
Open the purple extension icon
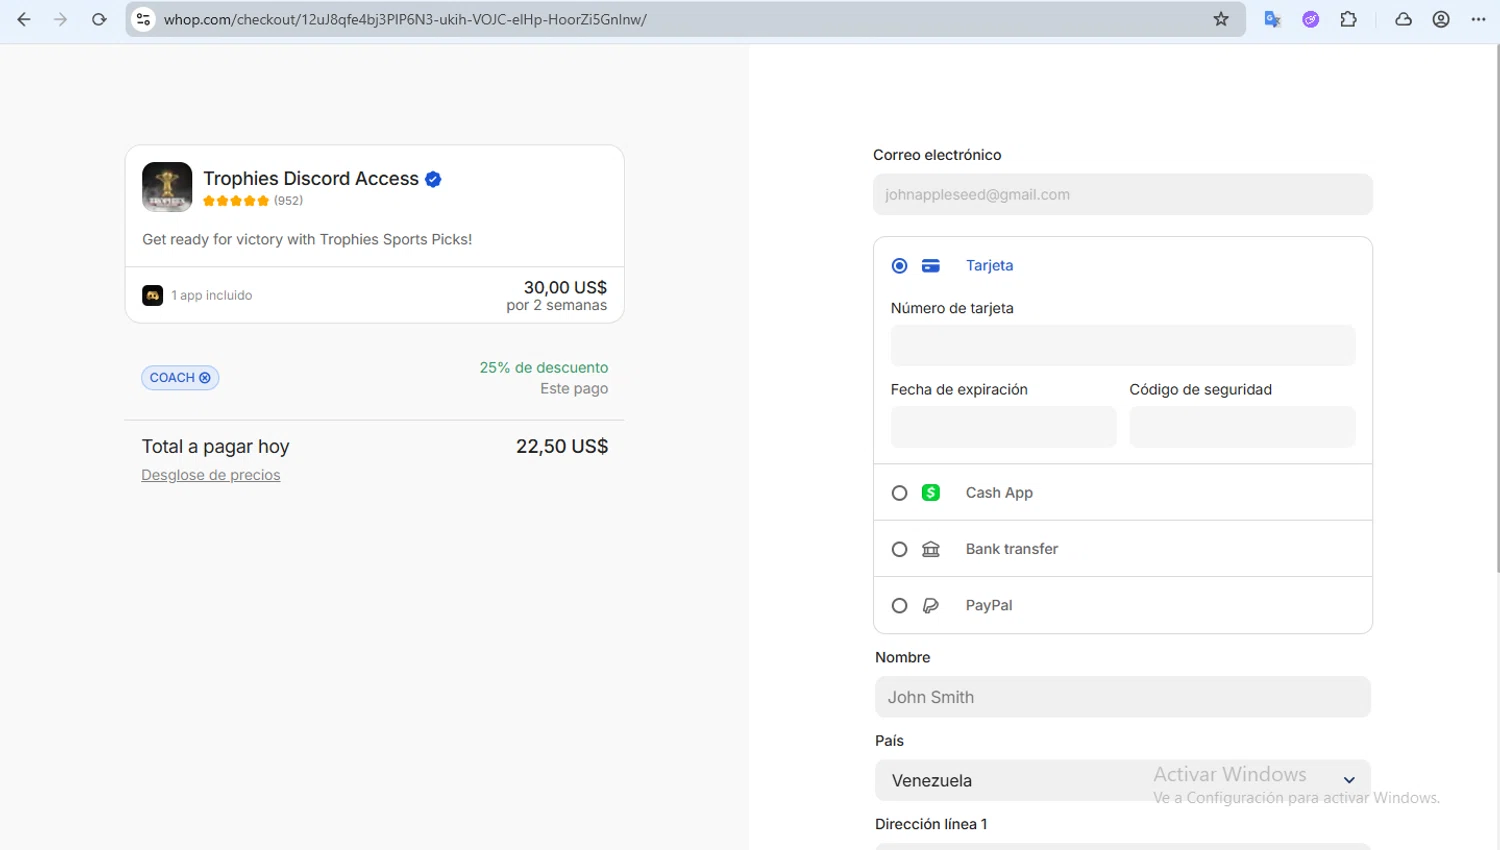pos(1311,19)
